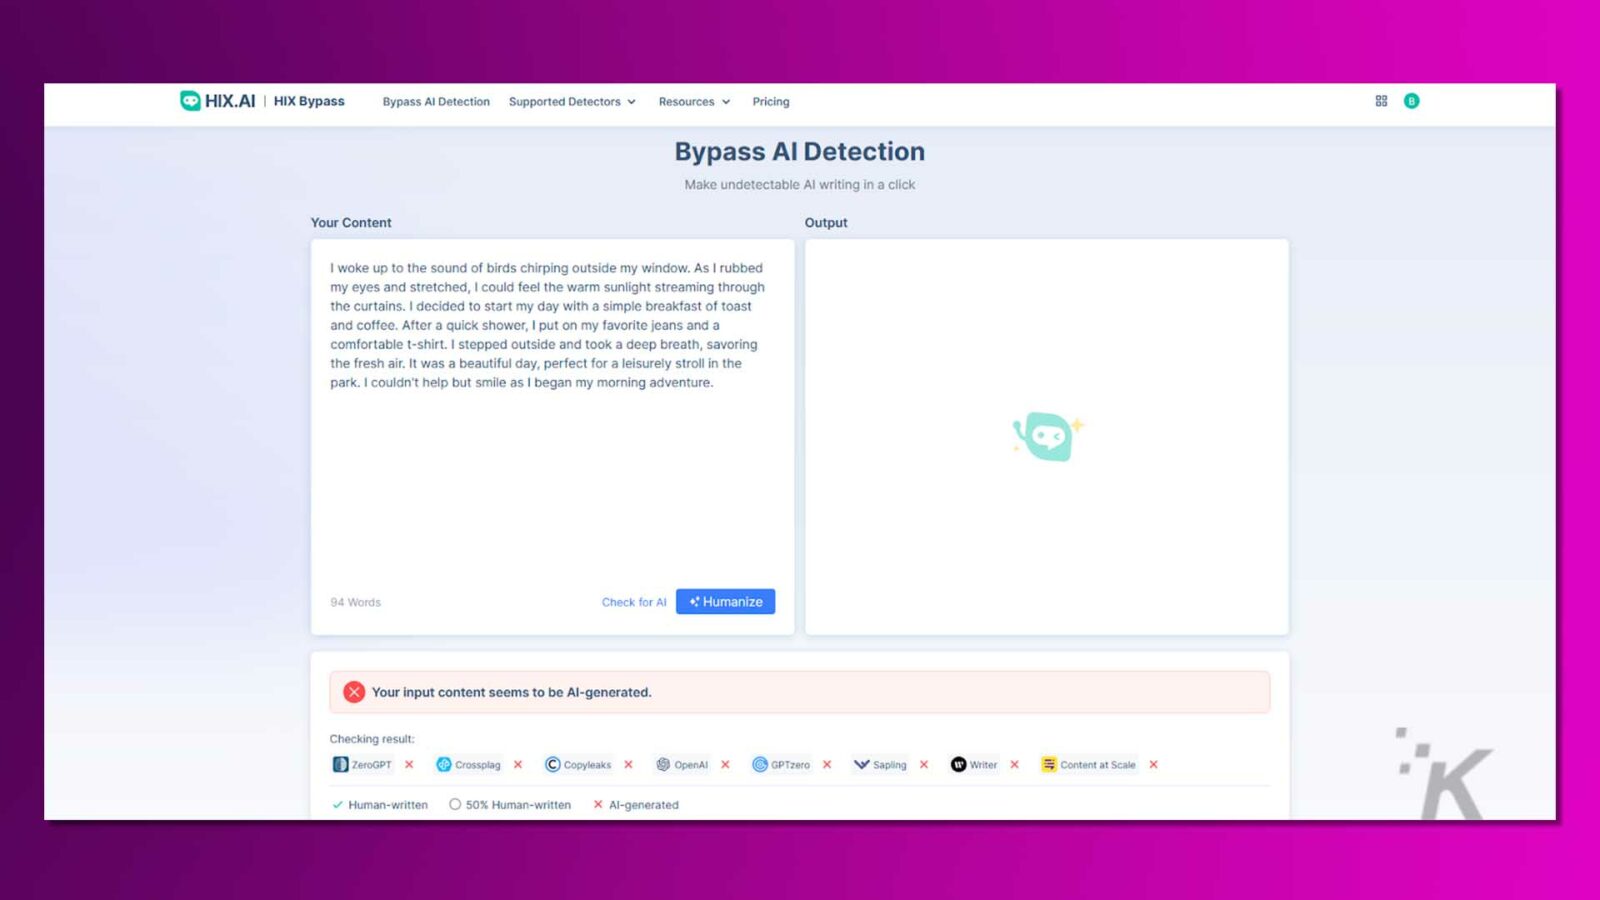Screen dimensions: 1600x900
Task: Click the 'Your input content seems to be AI-generated.' message
Action: tap(511, 692)
